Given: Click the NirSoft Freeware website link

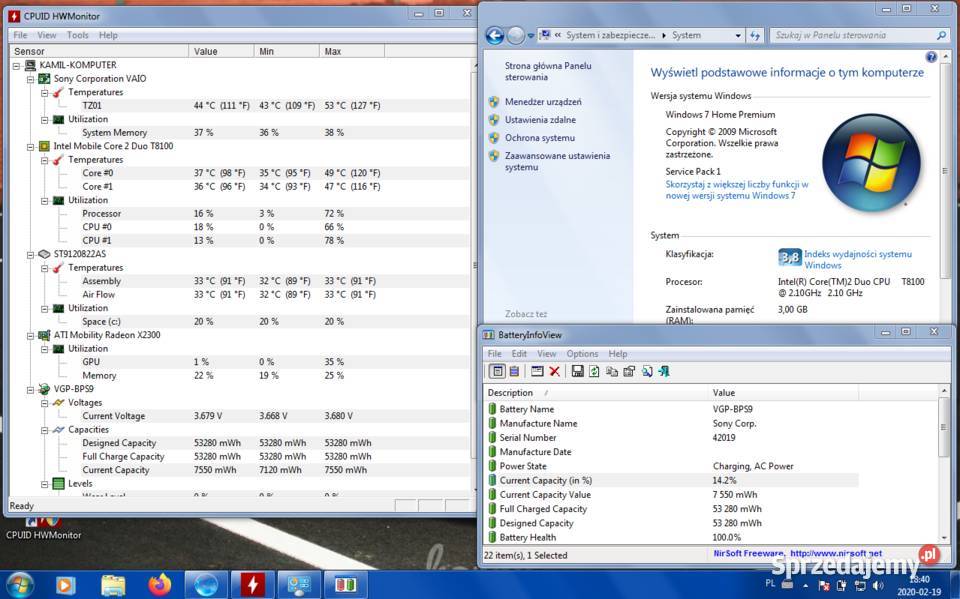Looking at the screenshot, I should pyautogui.click(x=798, y=554).
